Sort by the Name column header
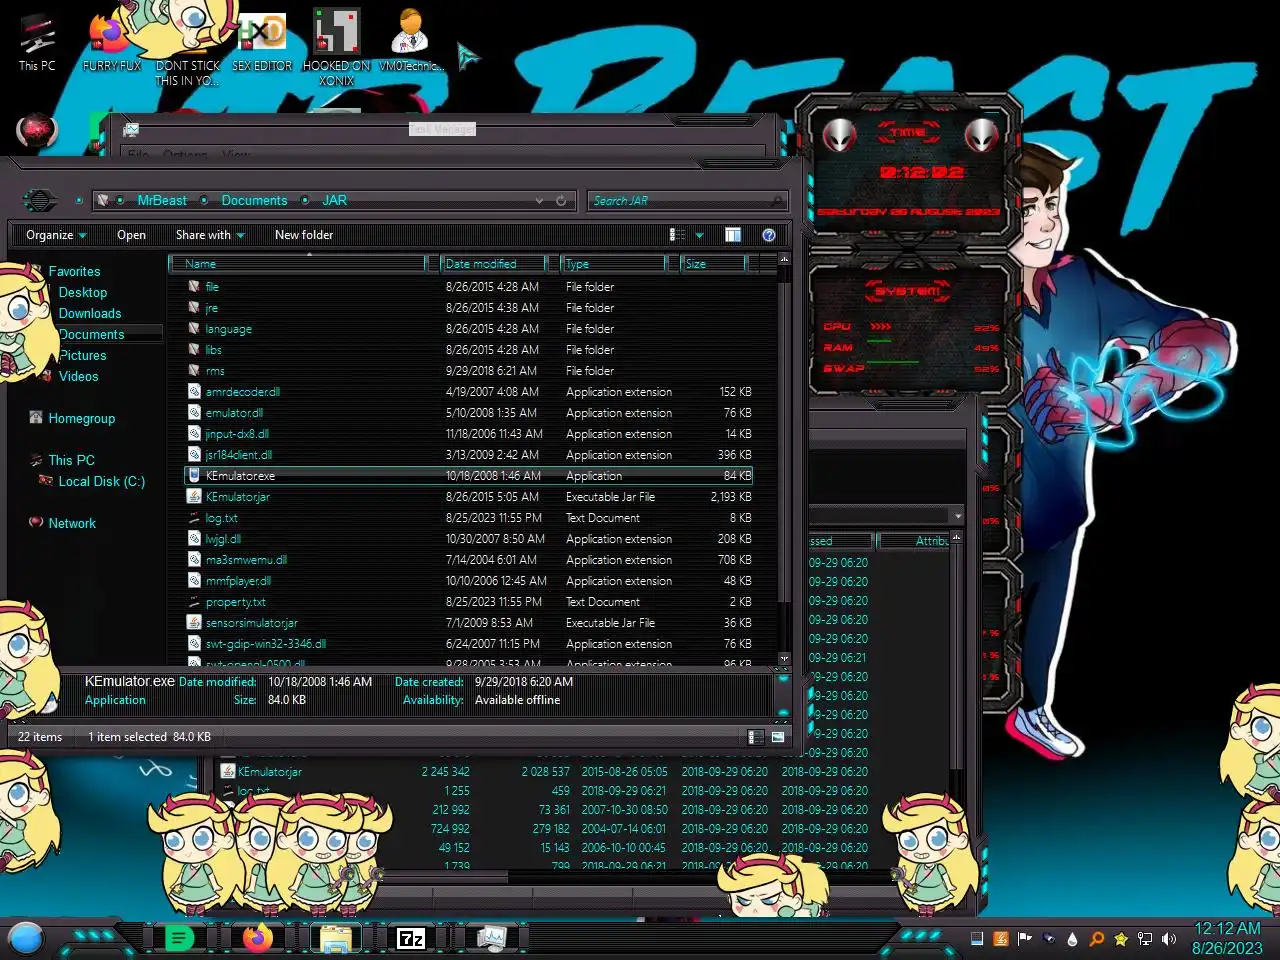 (x=298, y=264)
